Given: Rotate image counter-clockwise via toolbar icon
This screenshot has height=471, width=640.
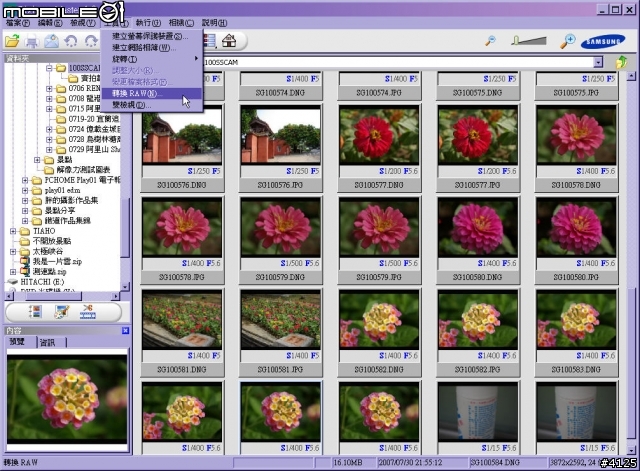Looking at the screenshot, I should 71,41.
